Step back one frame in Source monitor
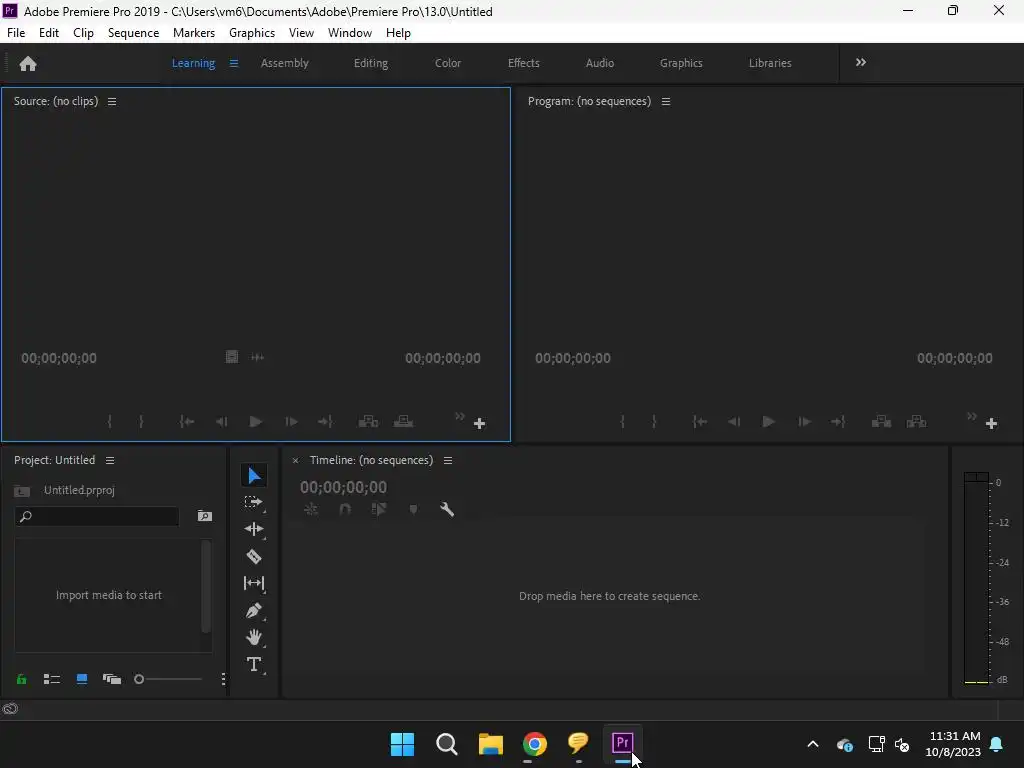 click(221, 422)
